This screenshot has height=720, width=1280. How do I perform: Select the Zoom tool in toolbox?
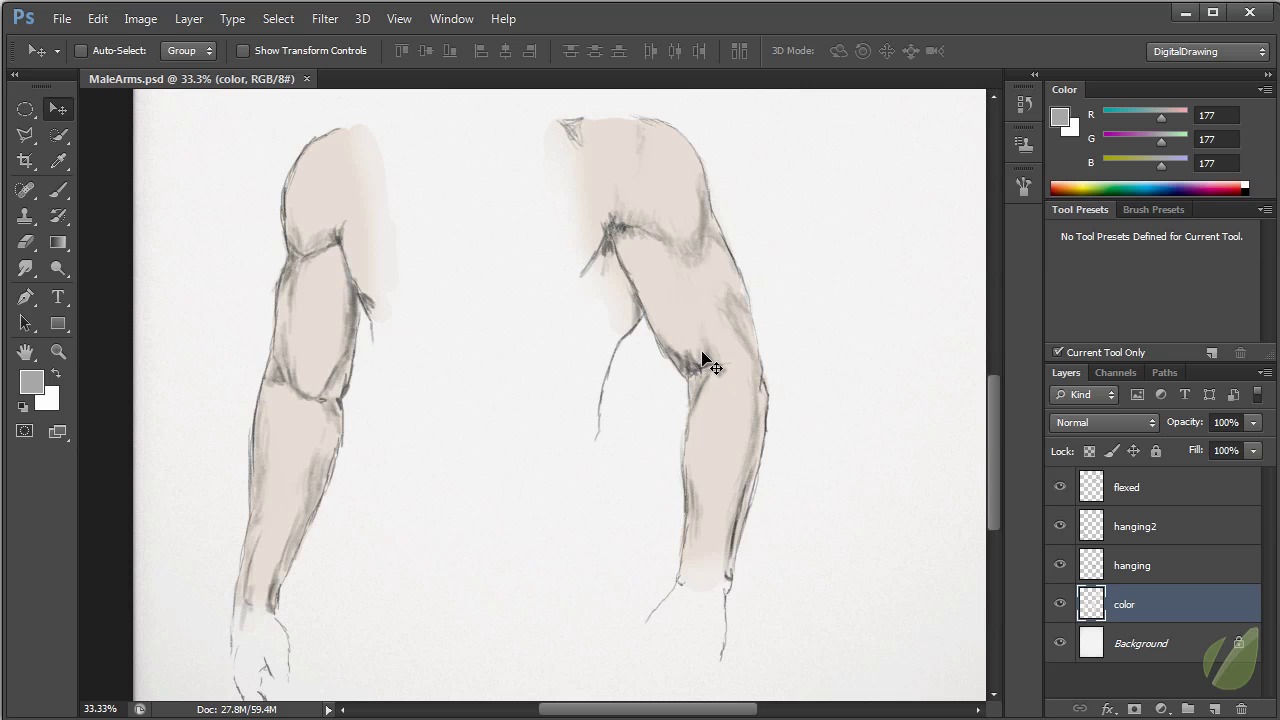click(x=58, y=352)
